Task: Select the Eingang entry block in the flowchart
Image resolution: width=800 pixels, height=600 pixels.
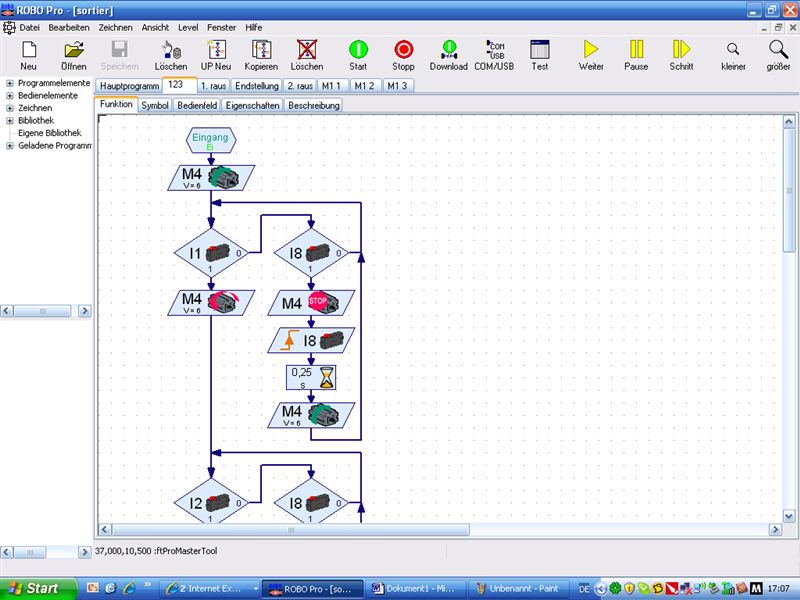Action: [x=211, y=140]
